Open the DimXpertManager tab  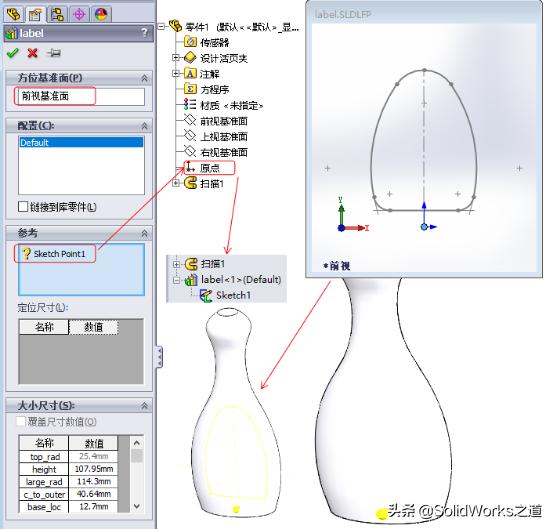pos(79,14)
